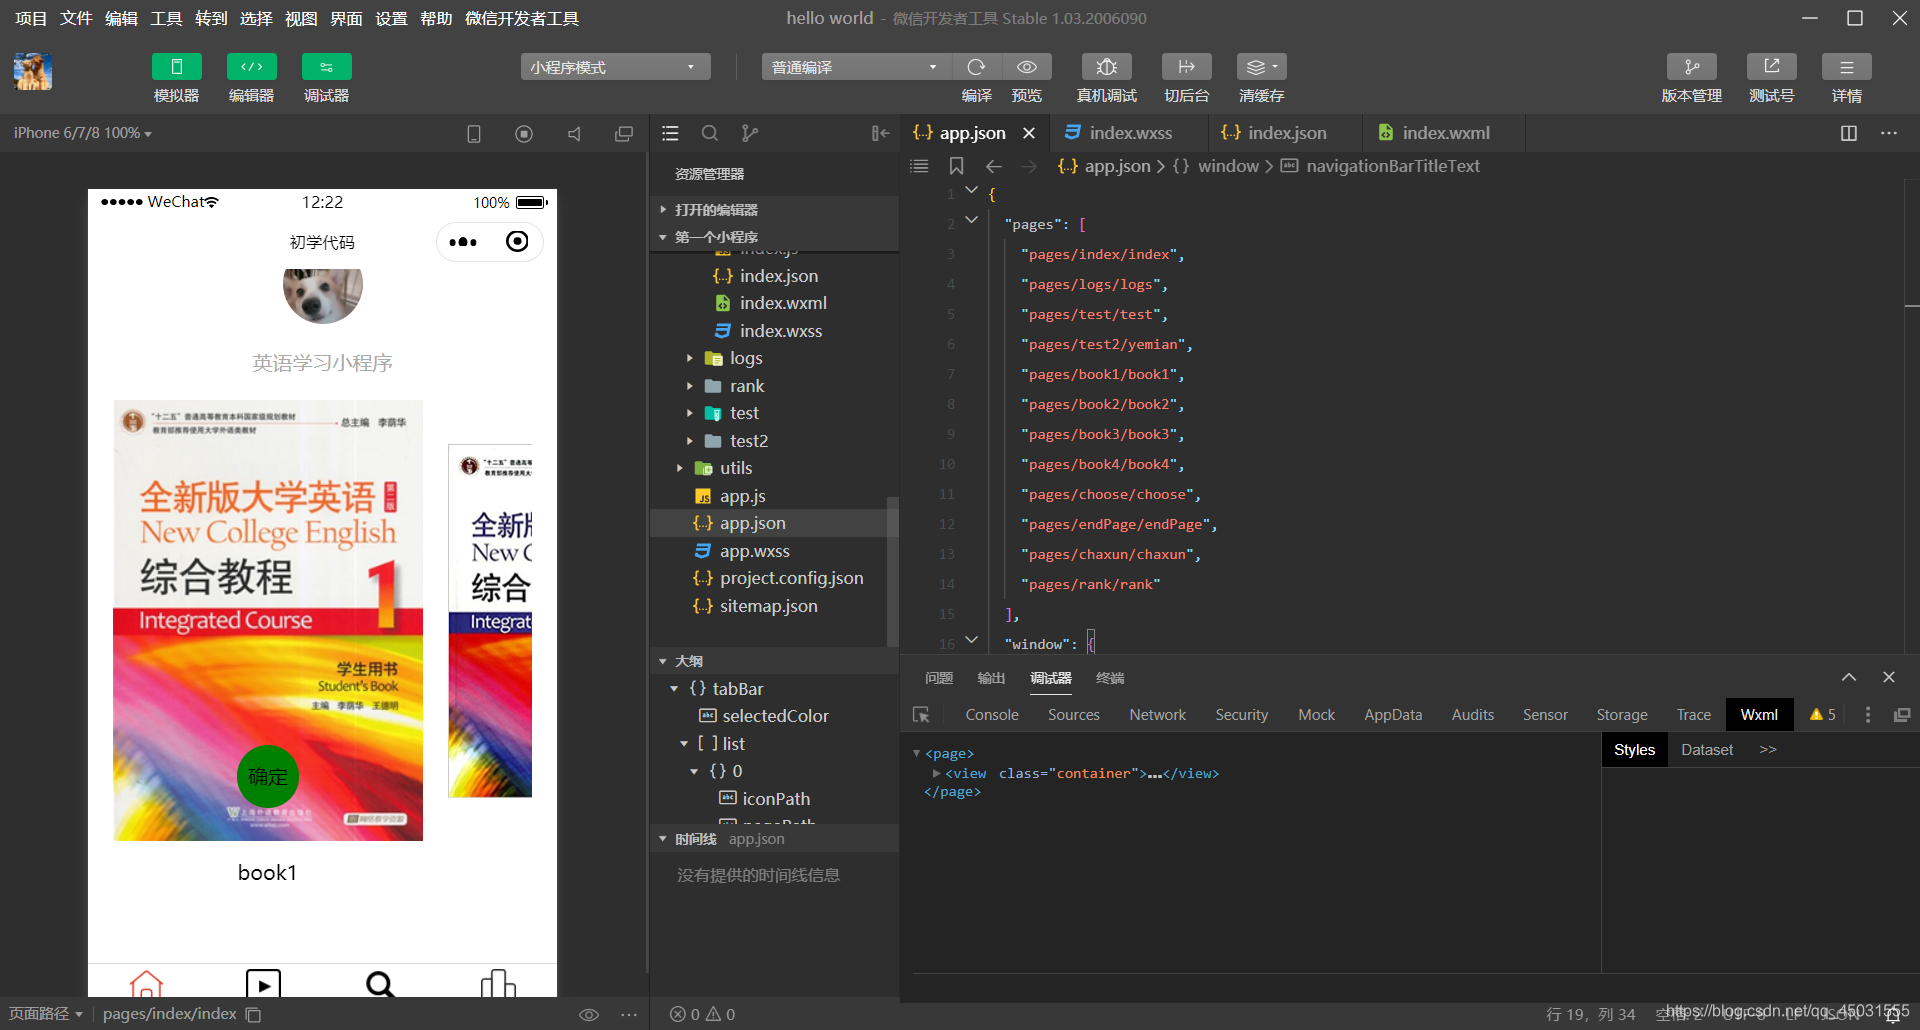Open the mini program mode dropdown

click(x=615, y=67)
